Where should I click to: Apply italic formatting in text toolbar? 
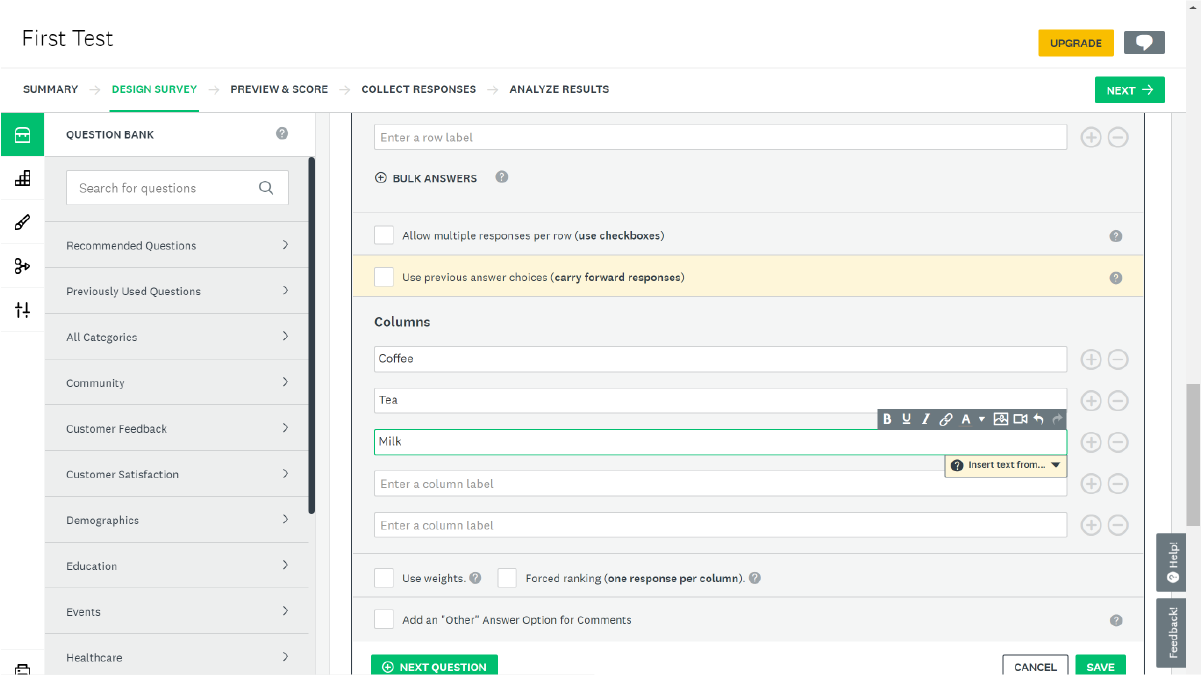click(926, 419)
